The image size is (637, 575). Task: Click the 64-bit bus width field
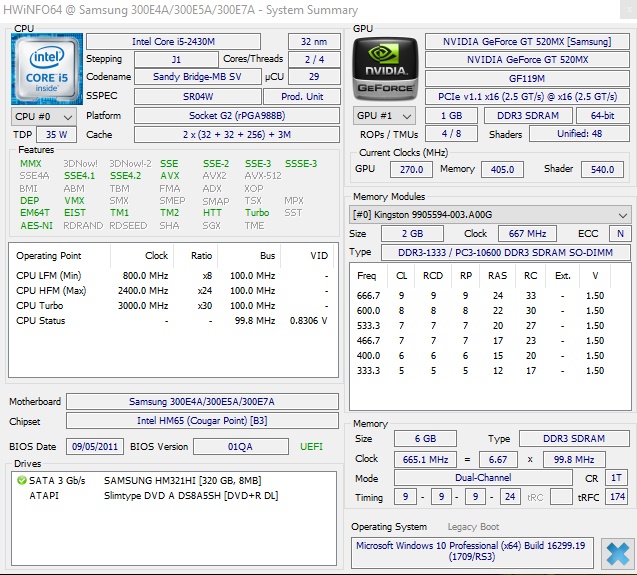[603, 116]
